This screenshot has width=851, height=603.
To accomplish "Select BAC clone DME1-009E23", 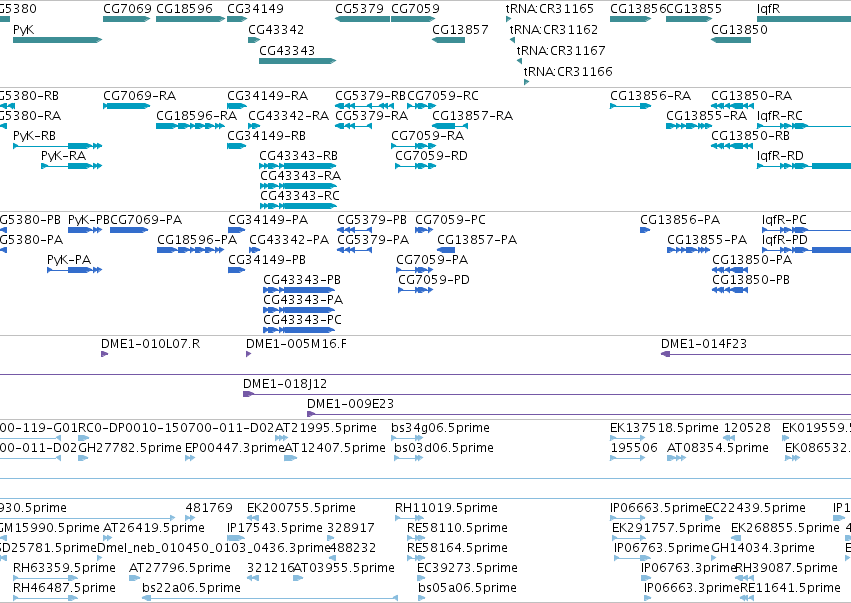I will [x=579, y=414].
